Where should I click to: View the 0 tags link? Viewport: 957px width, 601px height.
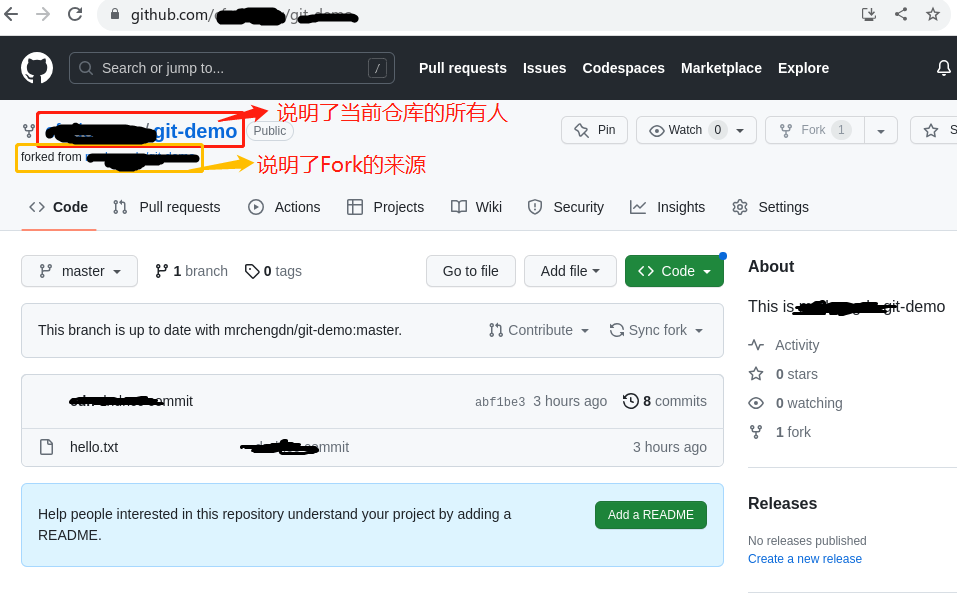point(273,271)
